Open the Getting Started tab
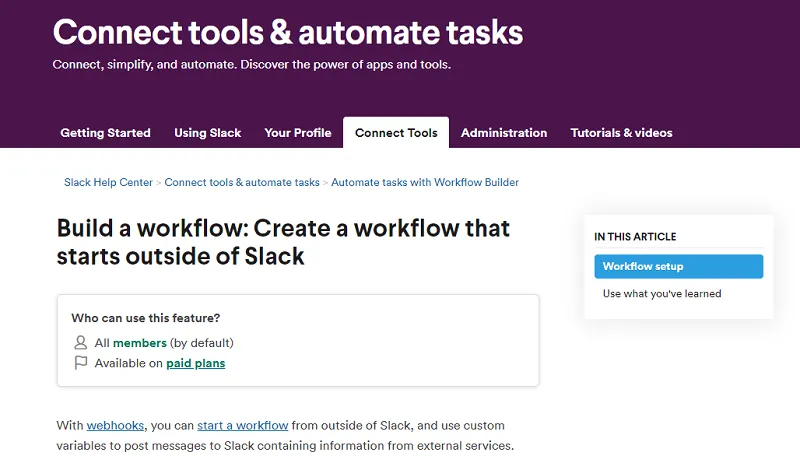Screen dimensions: 800x456 tap(105, 133)
